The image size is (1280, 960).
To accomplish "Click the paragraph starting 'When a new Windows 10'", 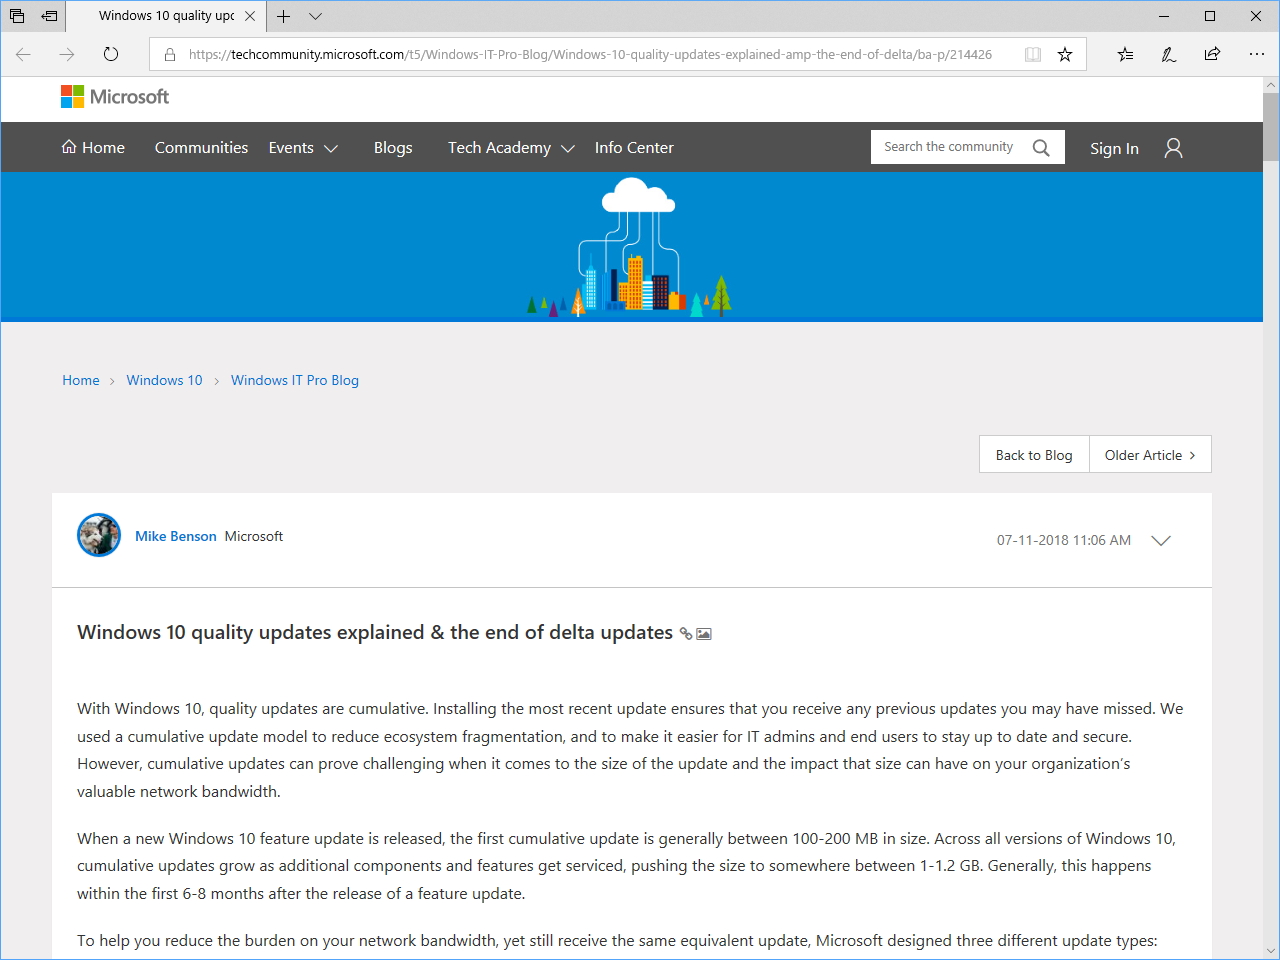I will point(628,866).
